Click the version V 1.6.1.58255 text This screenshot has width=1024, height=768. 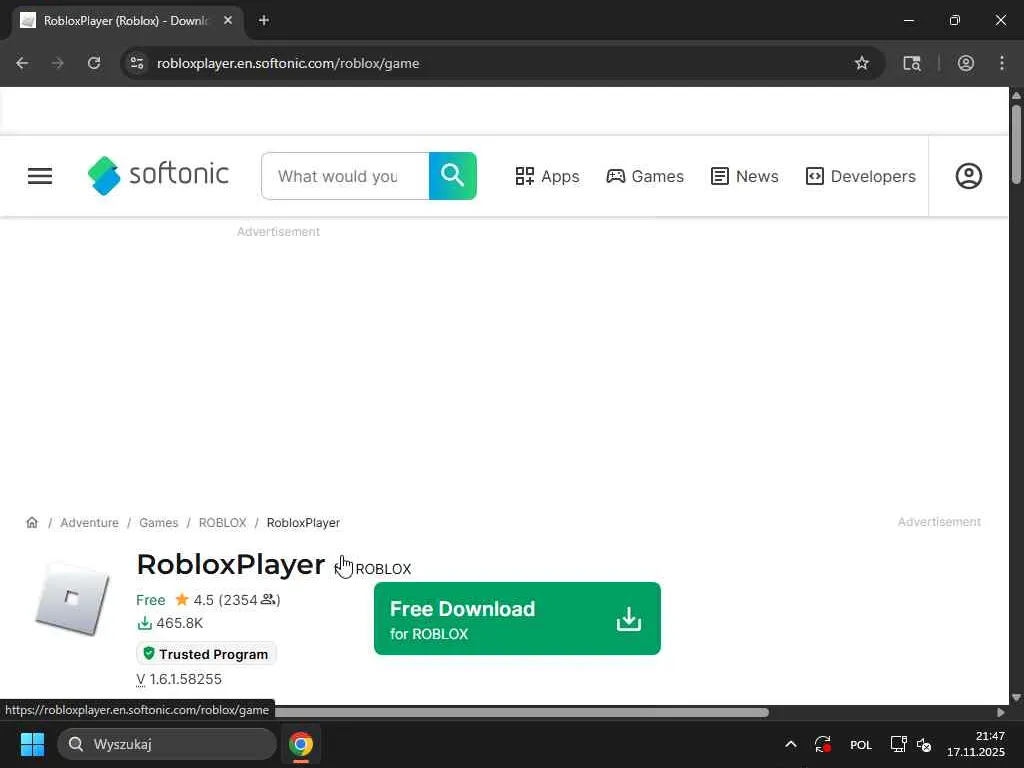179,679
